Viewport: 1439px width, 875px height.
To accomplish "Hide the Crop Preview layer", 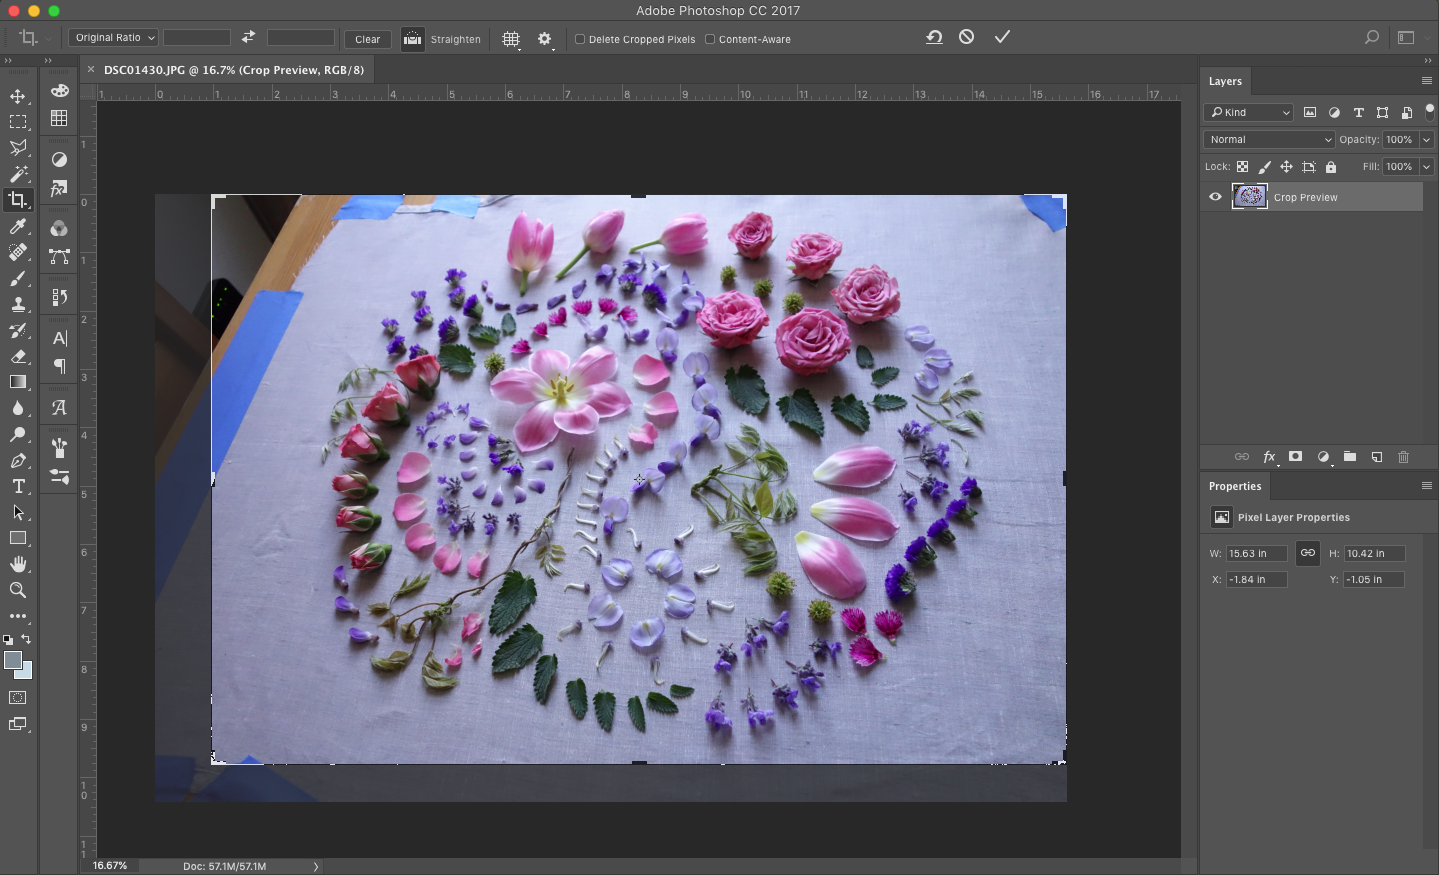I will [x=1215, y=197].
